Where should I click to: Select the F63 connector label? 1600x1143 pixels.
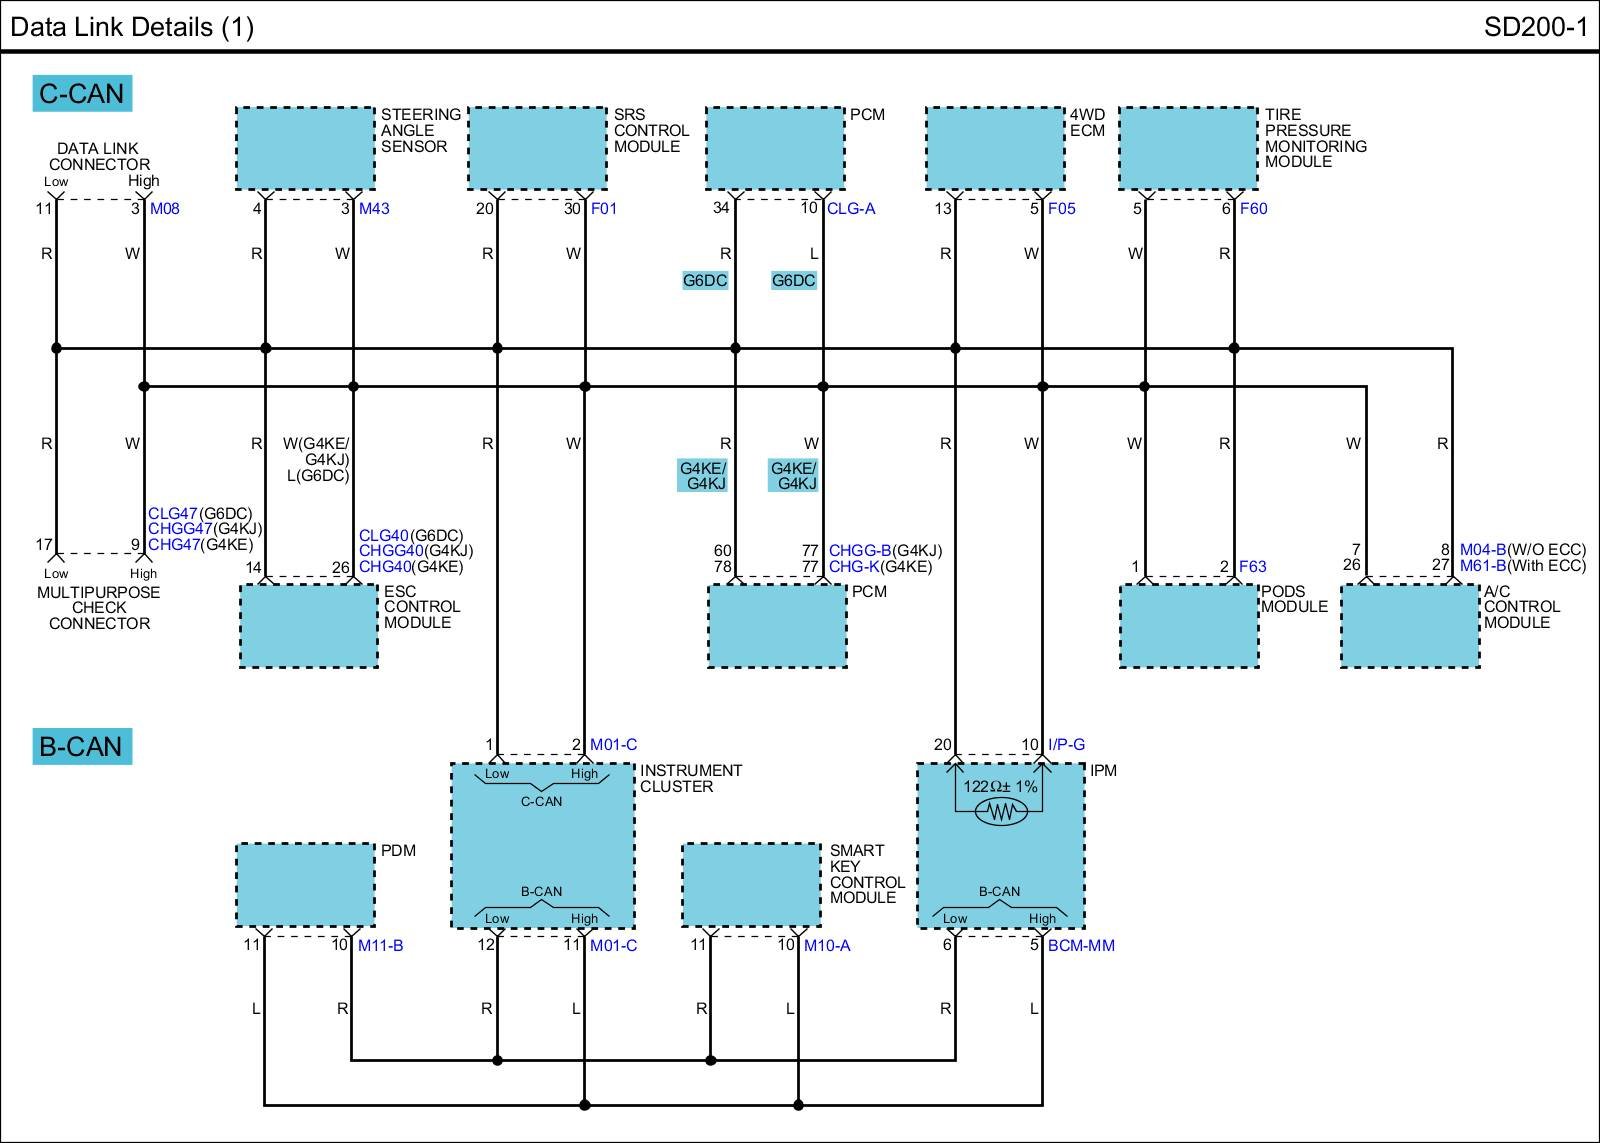pos(1252,567)
